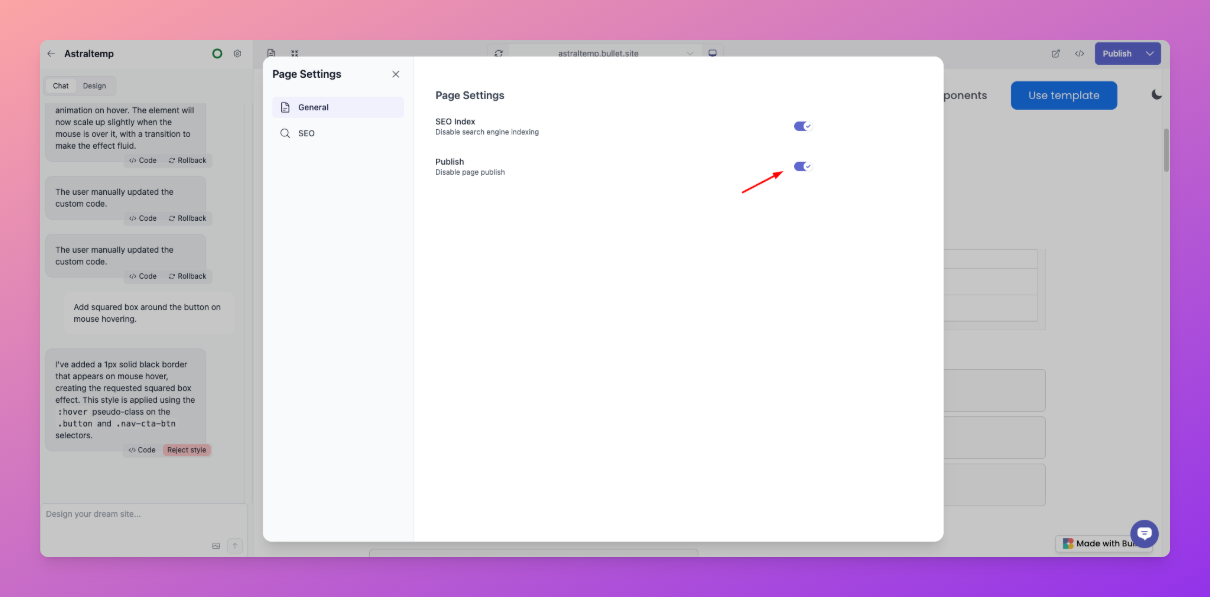The height and width of the screenshot is (597, 1210).
Task: Click the Publish button
Action: pyautogui.click(x=1117, y=54)
